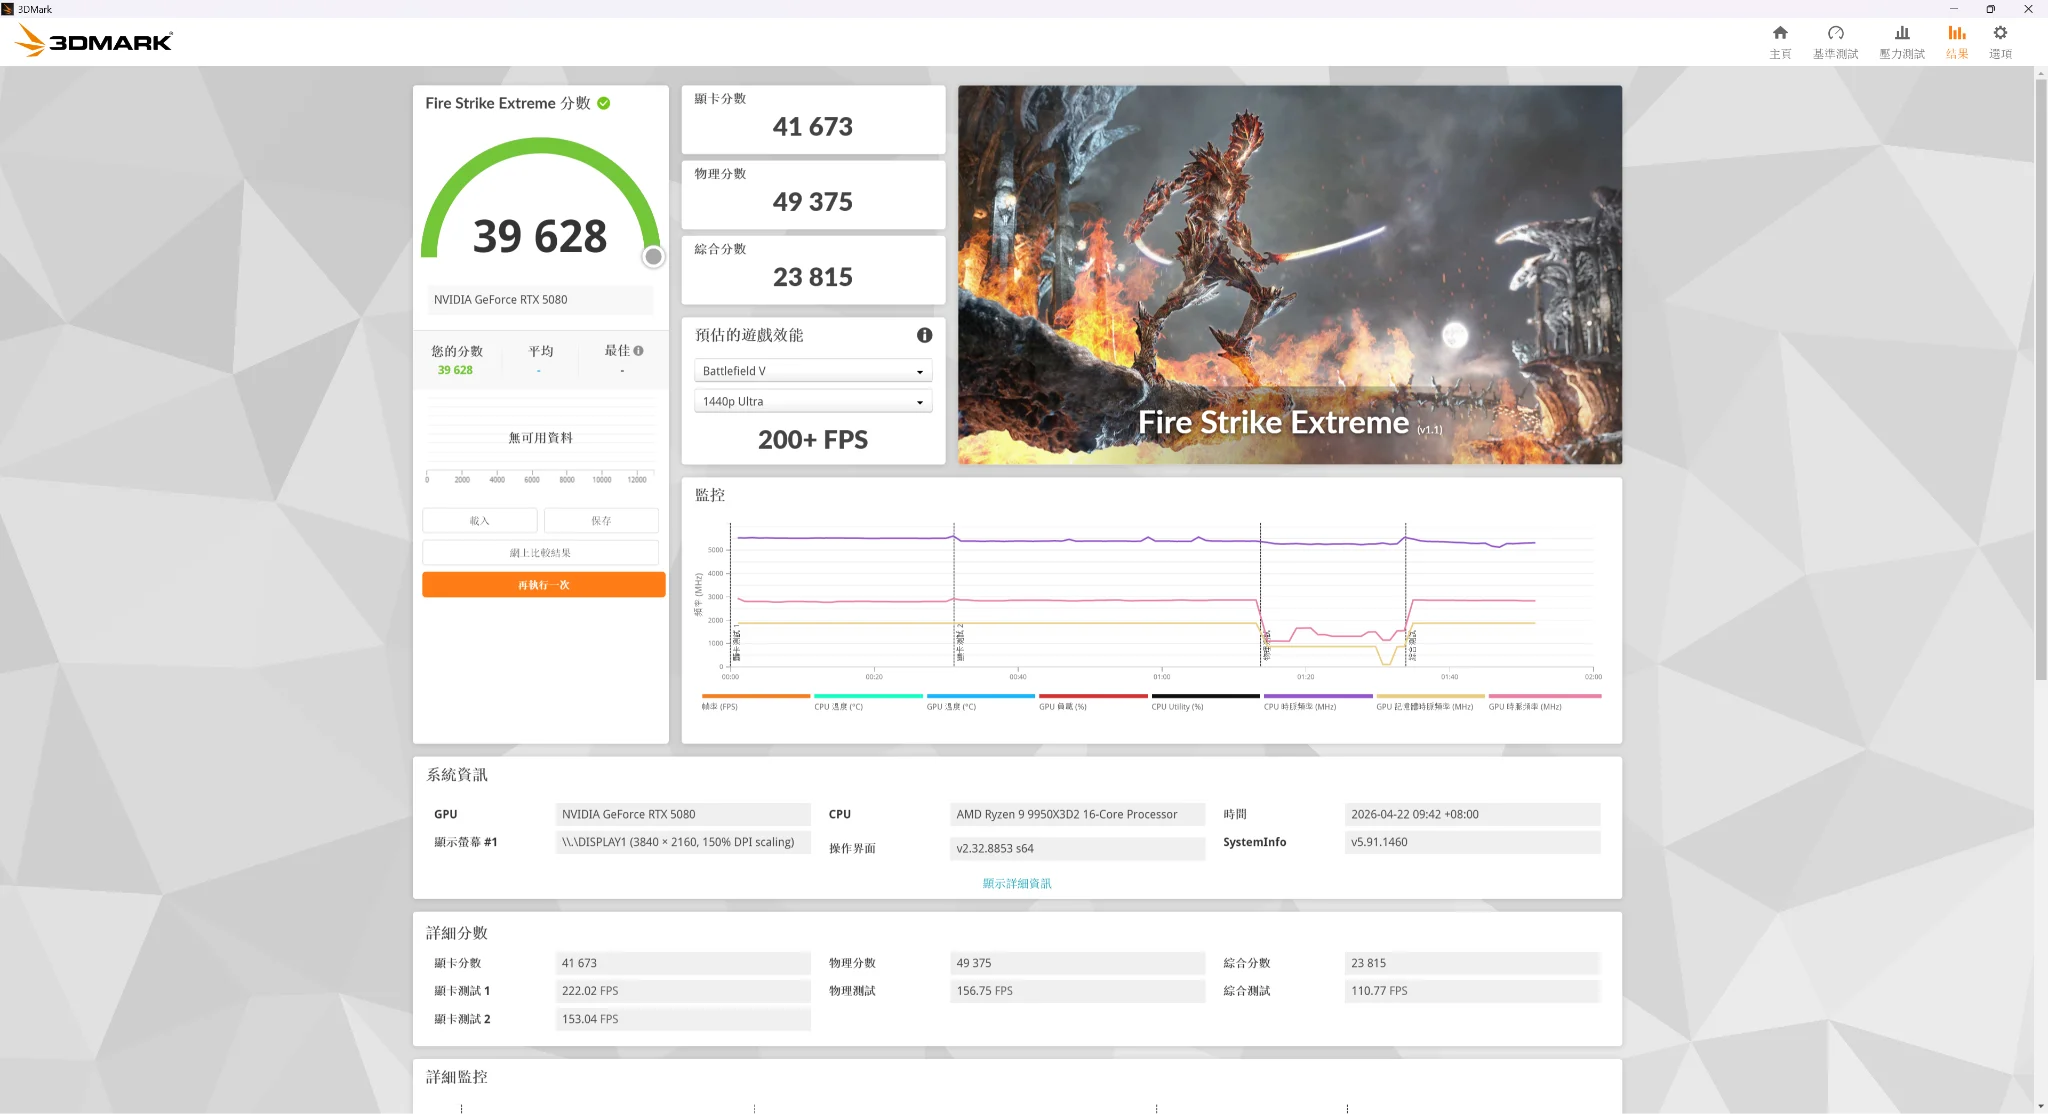This screenshot has height=1114, width=2048.
Task: Click the Save (保存) button
Action: pos(601,521)
